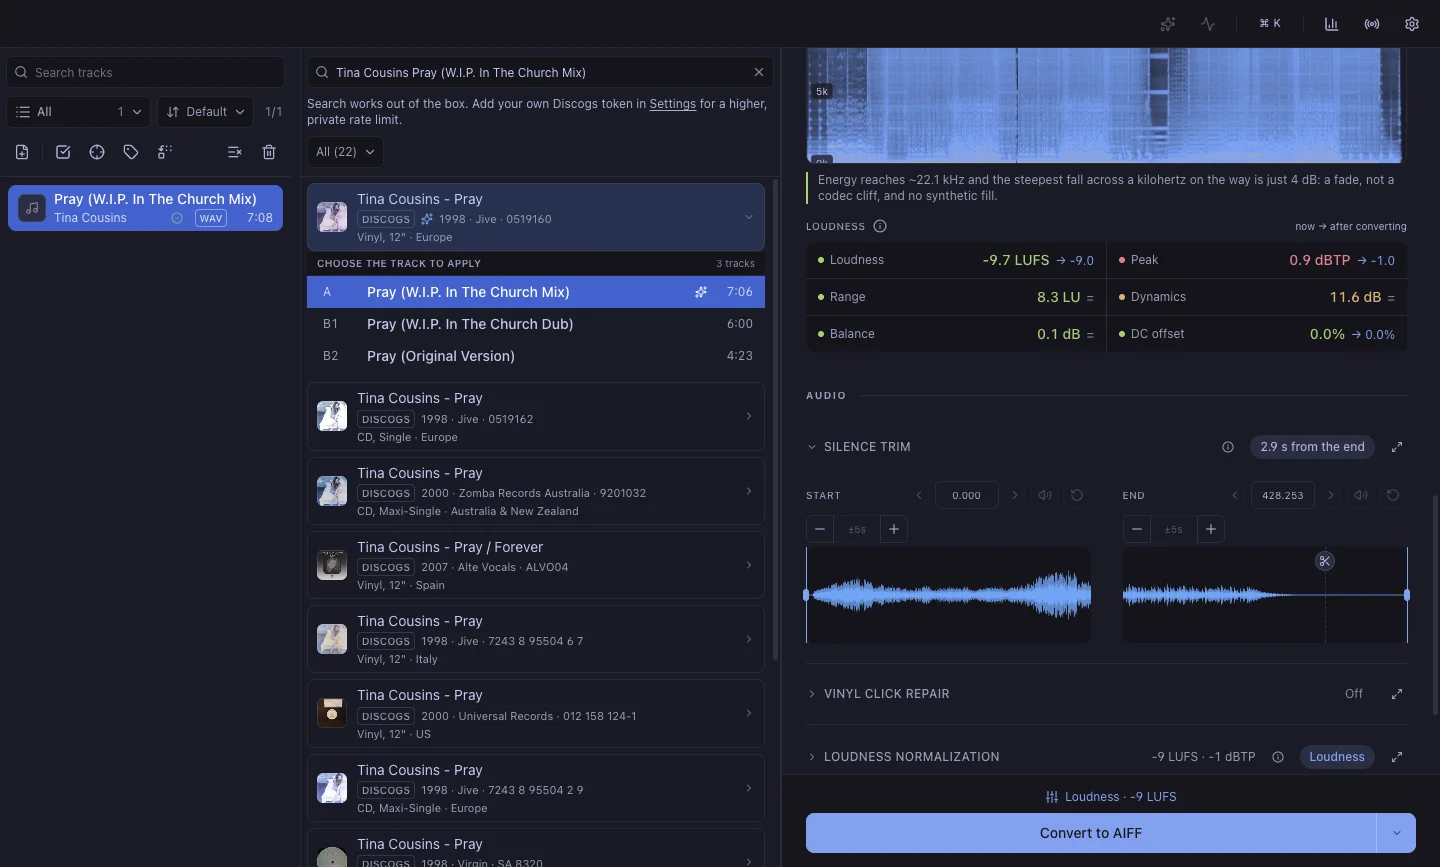1440x867 pixels.
Task: Open the Default sort order dropdown
Action: coord(205,112)
